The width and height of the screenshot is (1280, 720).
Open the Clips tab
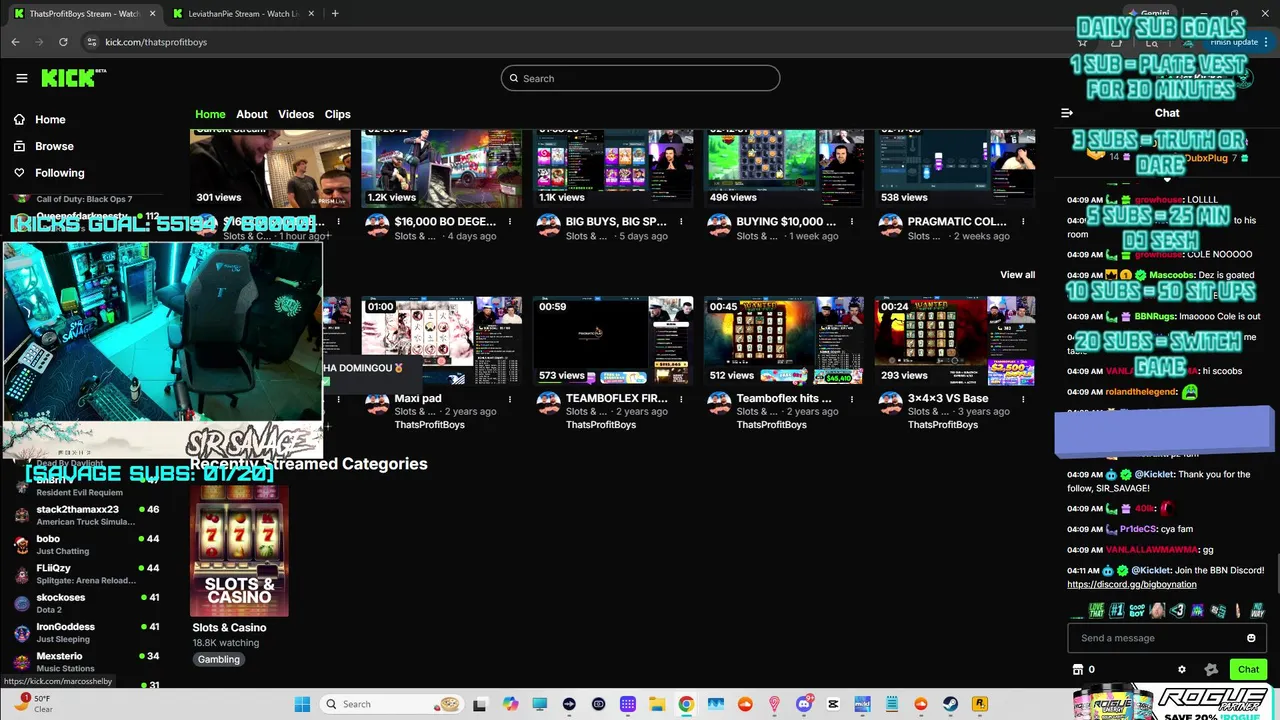tap(338, 114)
